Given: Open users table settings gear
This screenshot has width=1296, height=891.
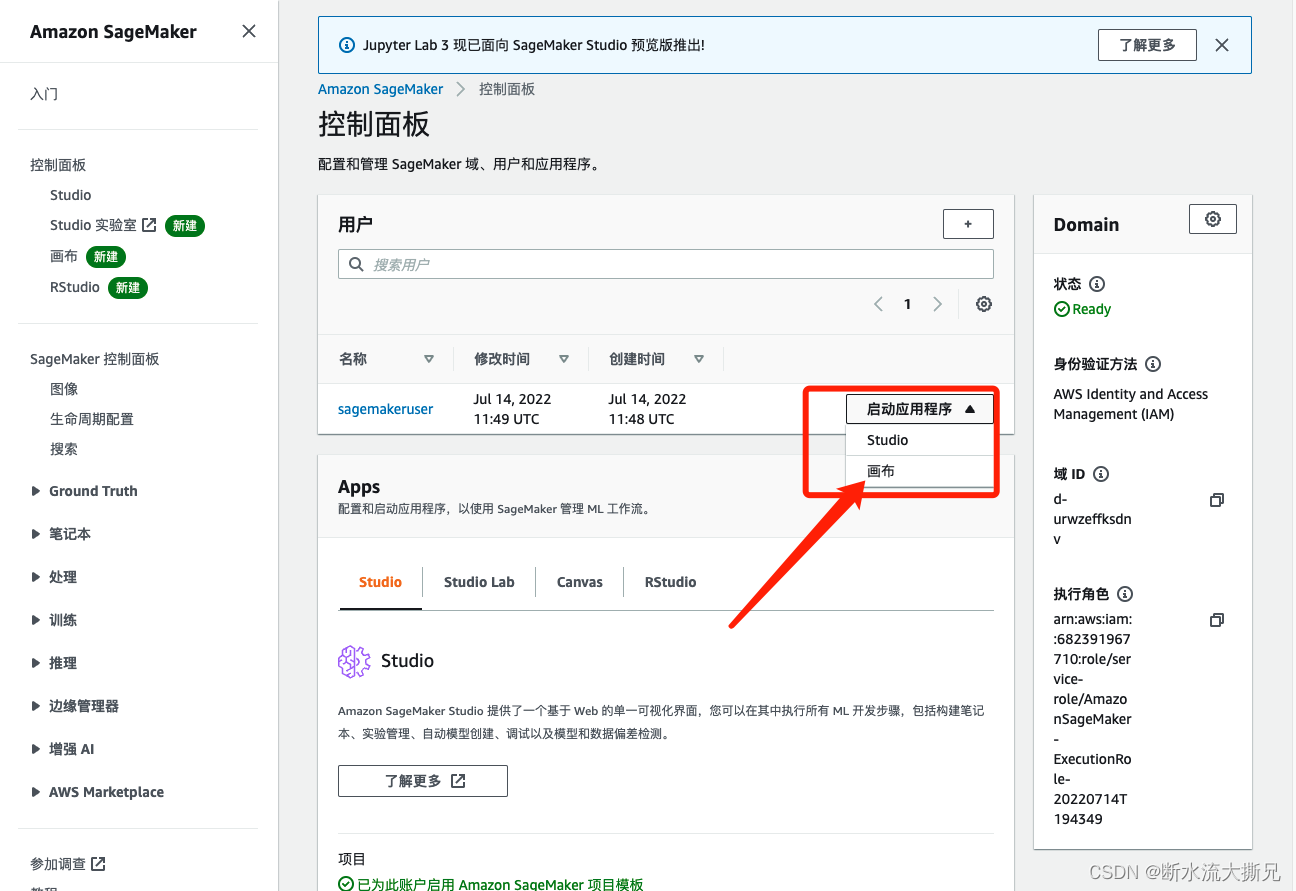Looking at the screenshot, I should click(984, 304).
